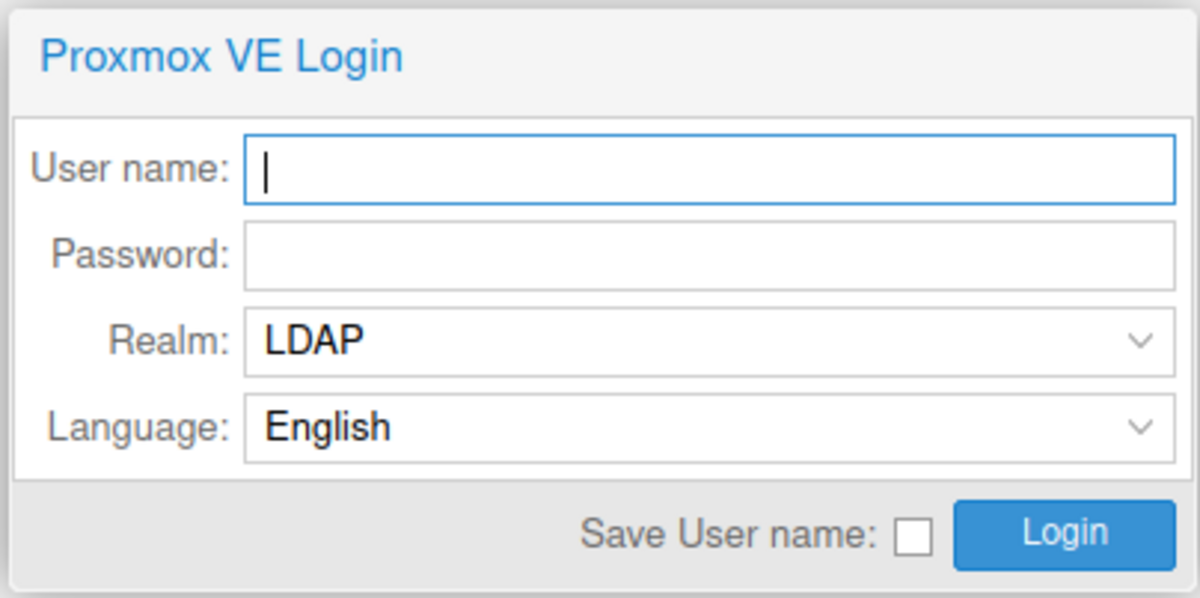This screenshot has height=598, width=1200.
Task: Click the English value in the Language box
Action: [327, 428]
